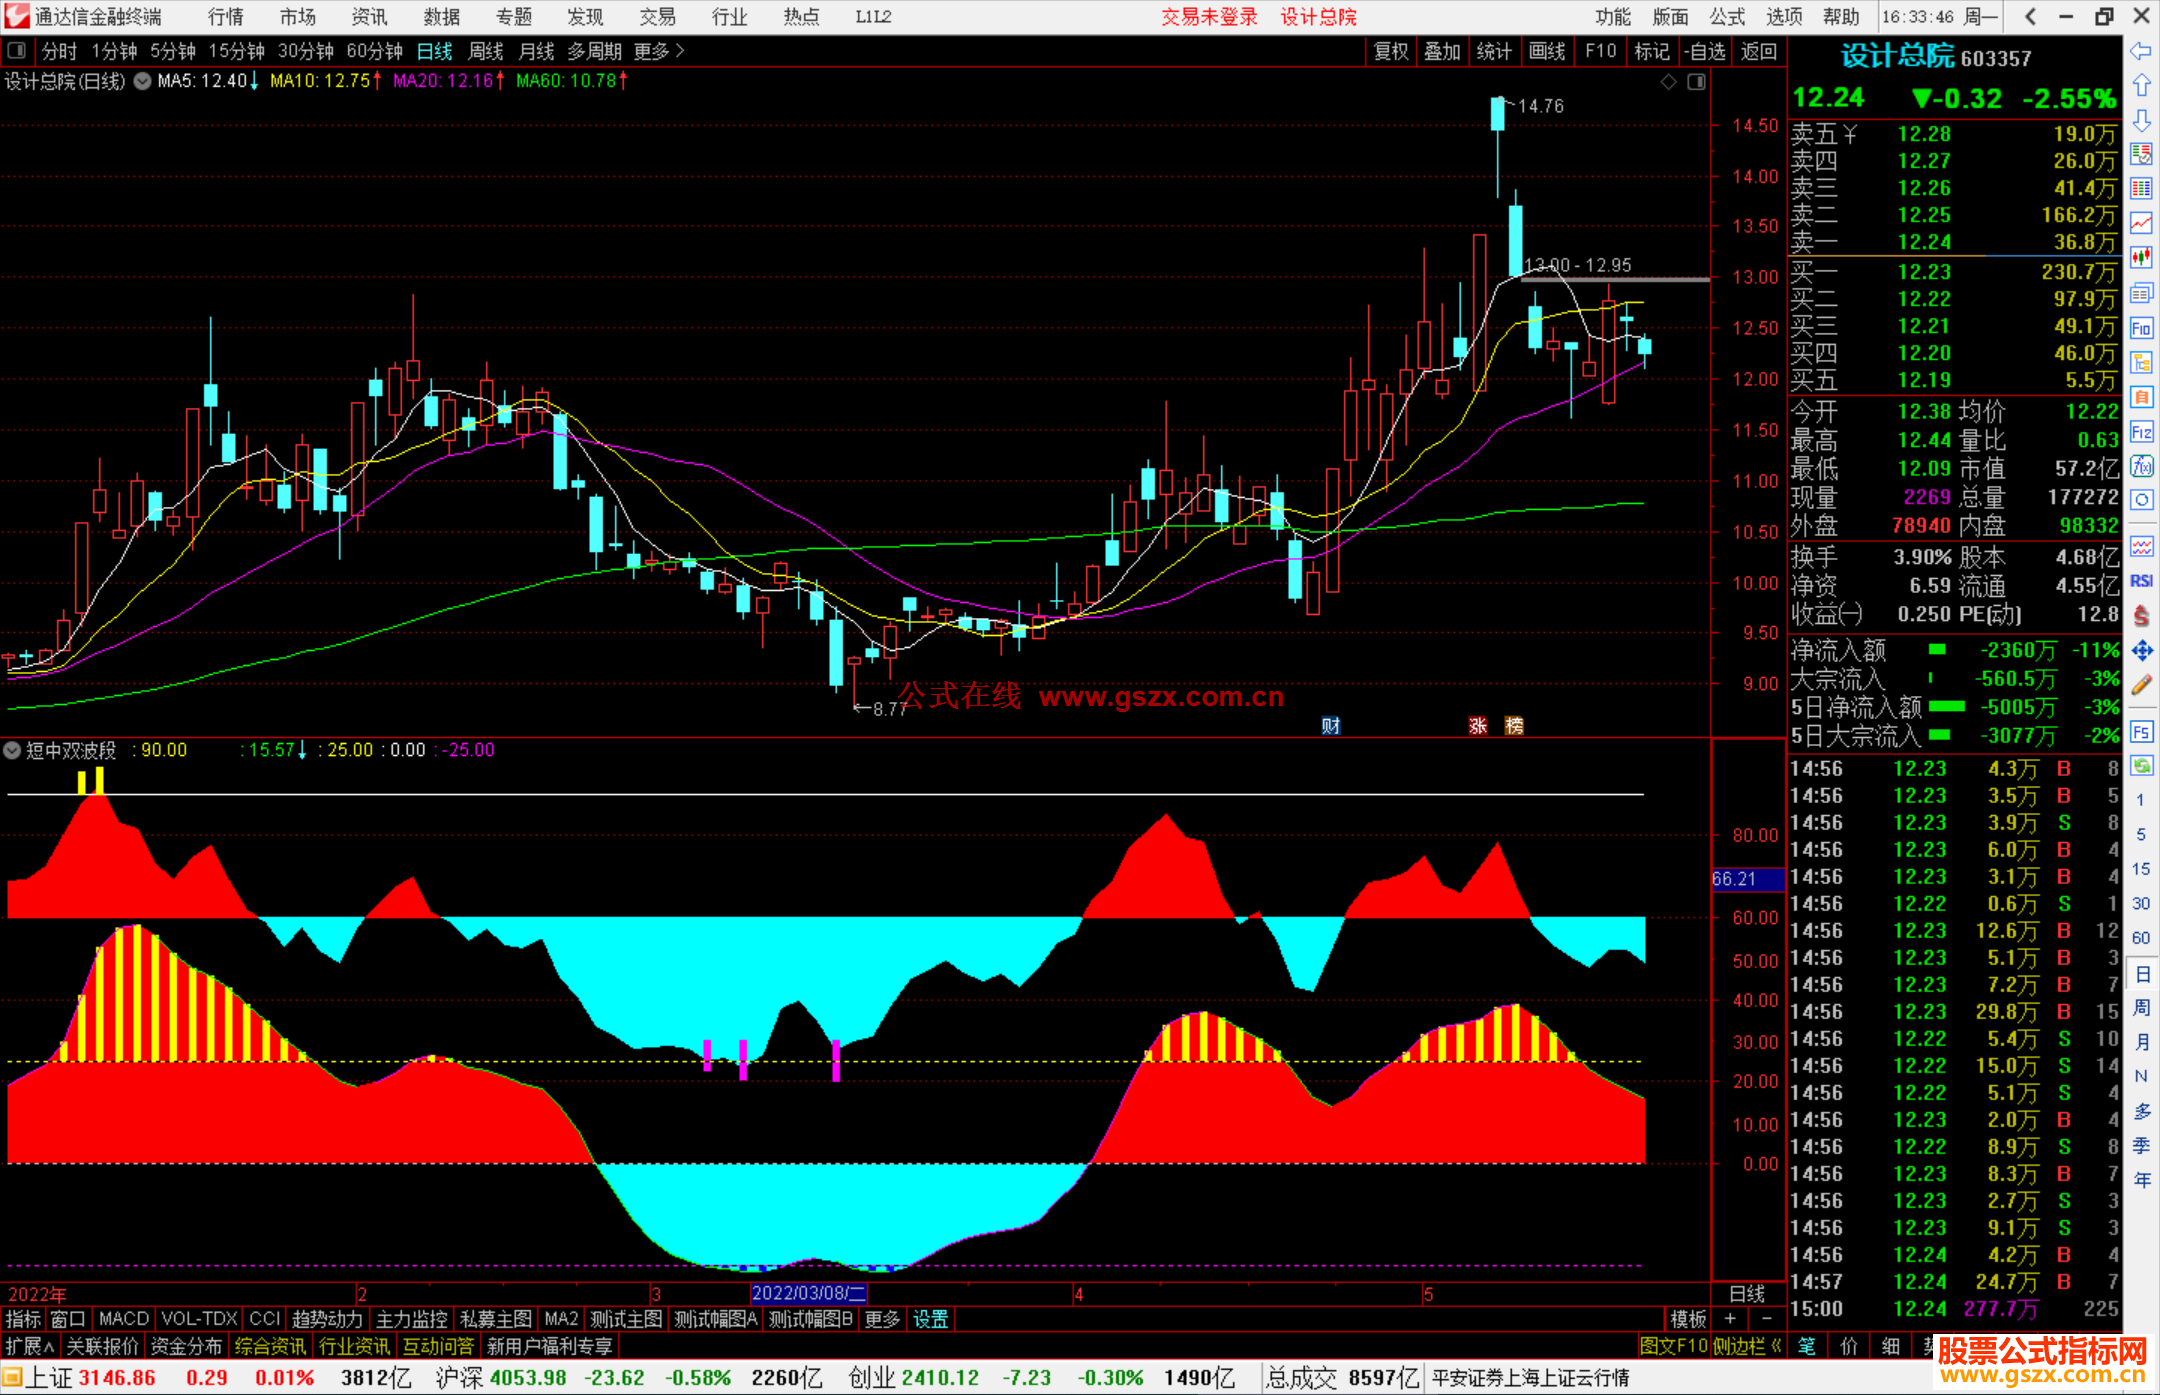Open the 行情 menu

point(226,17)
